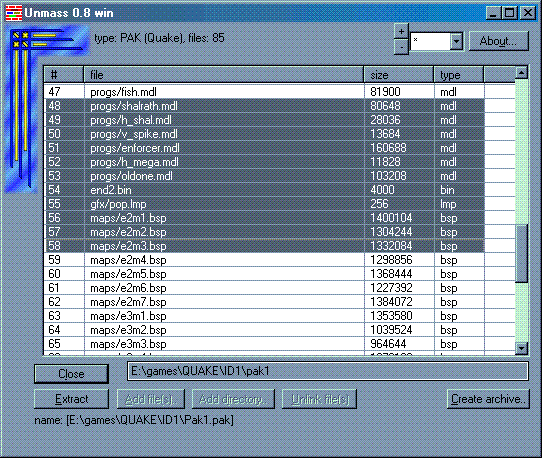Viewport: 542px width, 458px height.
Task: Click scrollbar down arrow of file list
Action: [x=521, y=348]
